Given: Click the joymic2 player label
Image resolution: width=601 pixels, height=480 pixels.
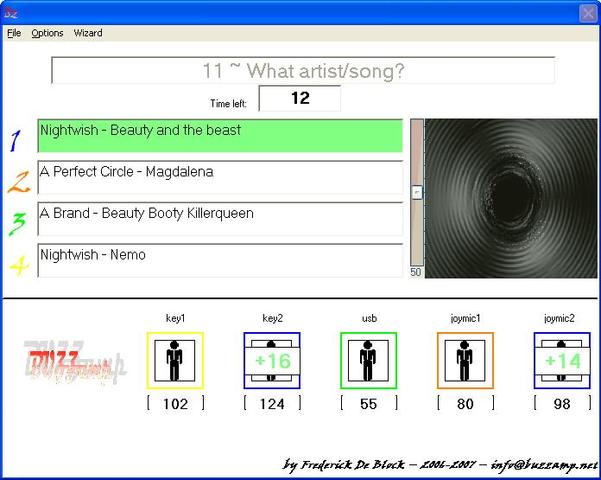Looking at the screenshot, I should [560, 318].
